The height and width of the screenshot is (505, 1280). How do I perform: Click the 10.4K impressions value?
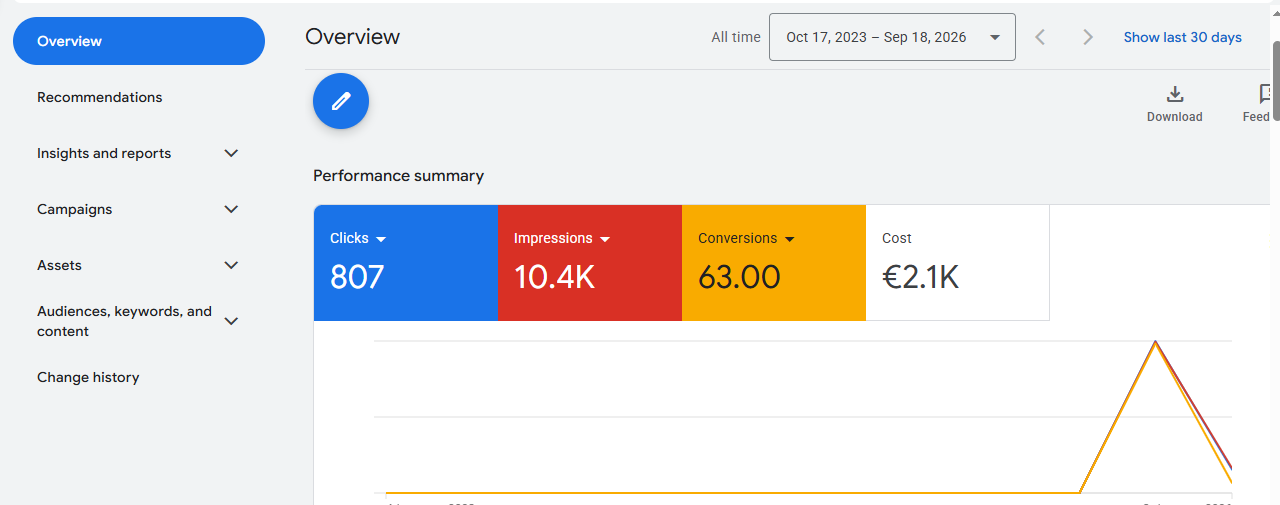554,277
